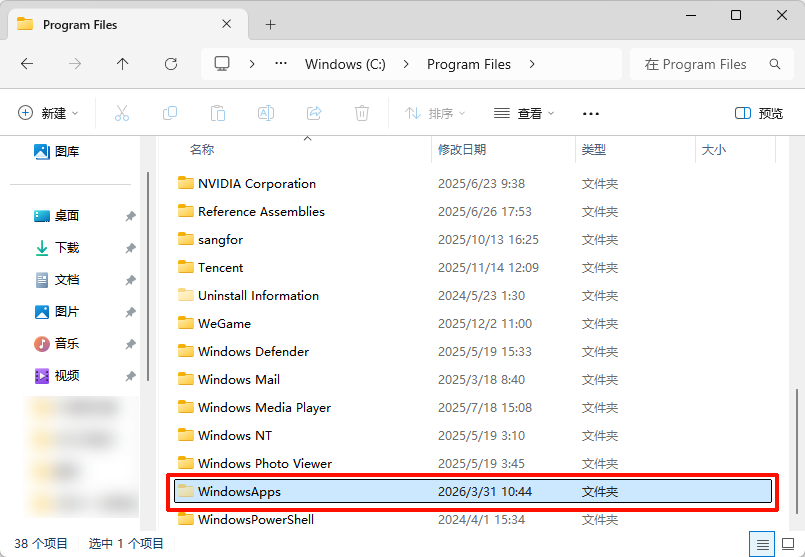
Task: Go up one folder level
Action: coord(122,64)
